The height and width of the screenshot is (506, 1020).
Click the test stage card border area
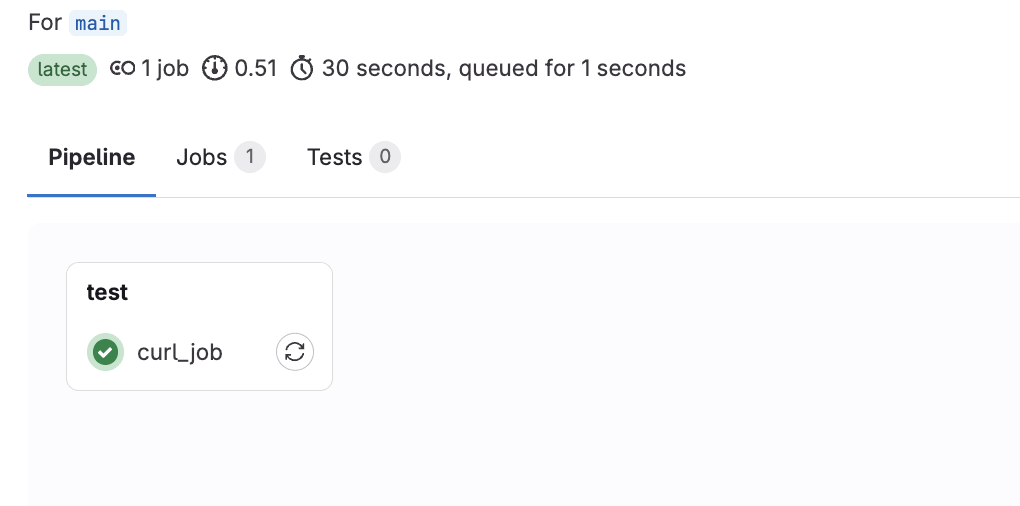[x=200, y=326]
